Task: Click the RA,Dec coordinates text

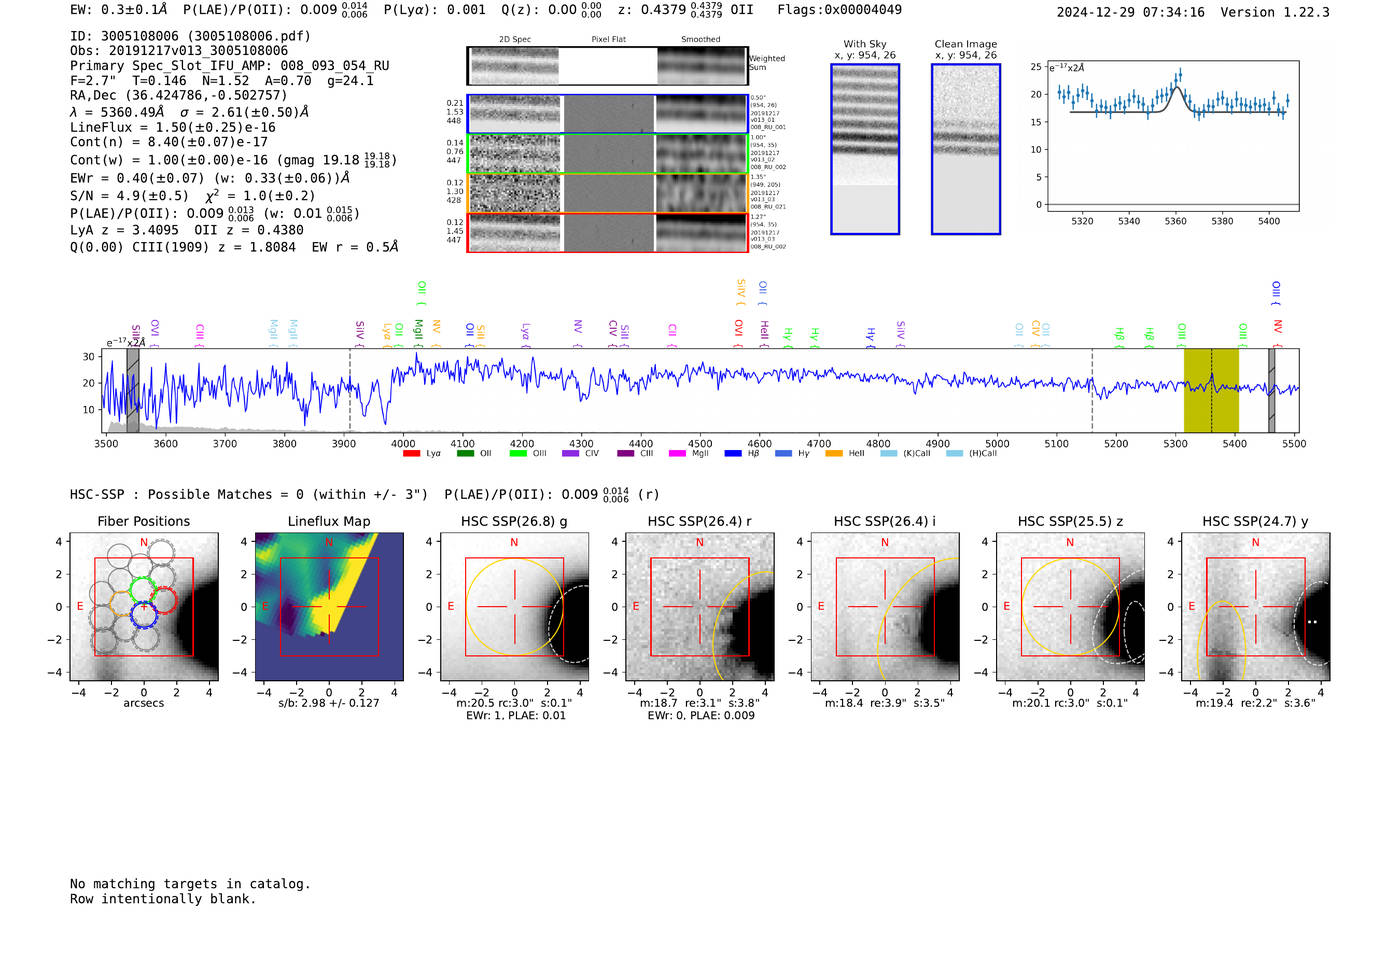Action: click(x=178, y=96)
